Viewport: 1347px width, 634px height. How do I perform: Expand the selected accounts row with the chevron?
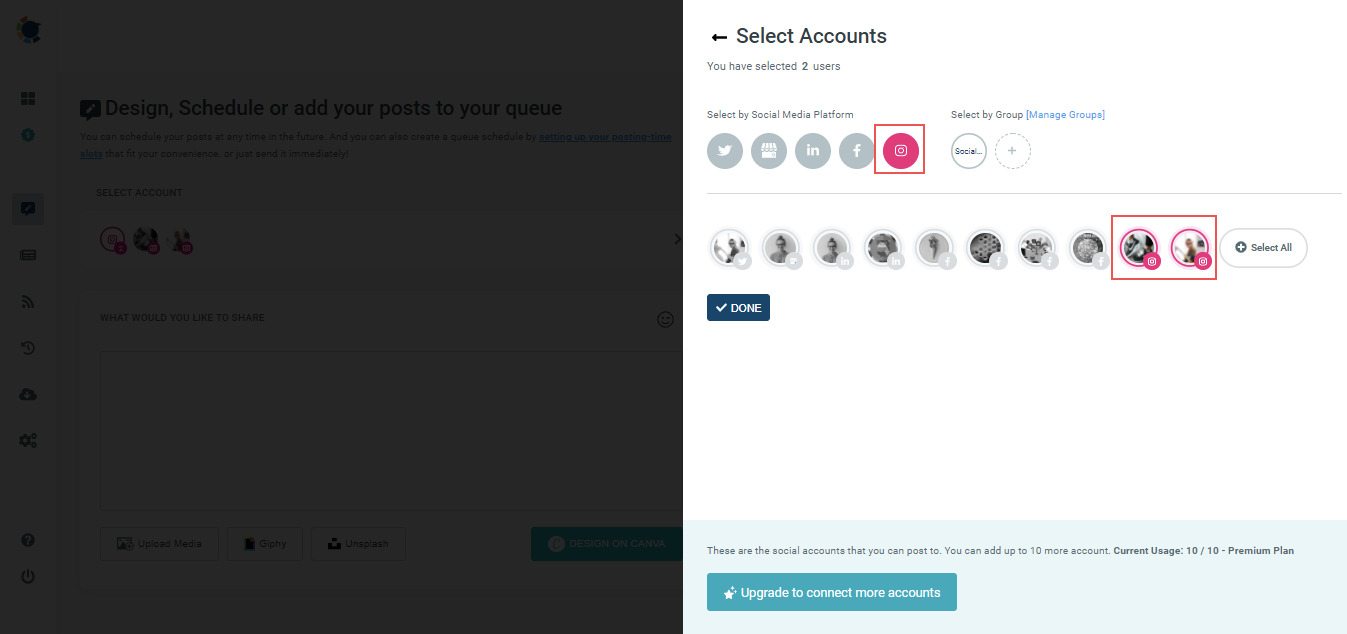[x=677, y=239]
